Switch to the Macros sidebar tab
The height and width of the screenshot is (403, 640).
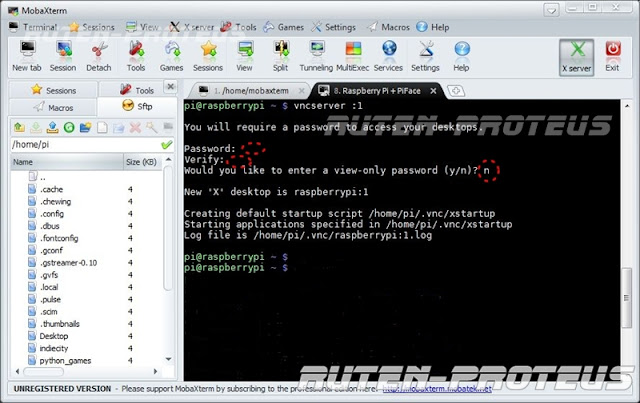tap(53, 107)
